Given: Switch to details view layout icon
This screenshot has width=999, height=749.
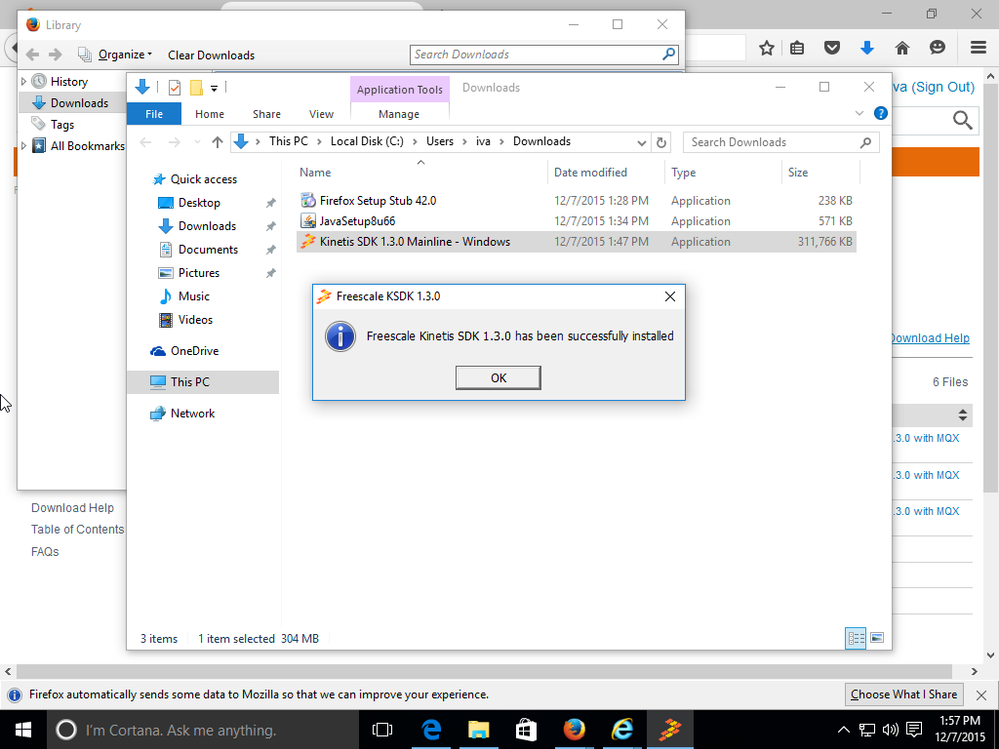Looking at the screenshot, I should click(856, 638).
